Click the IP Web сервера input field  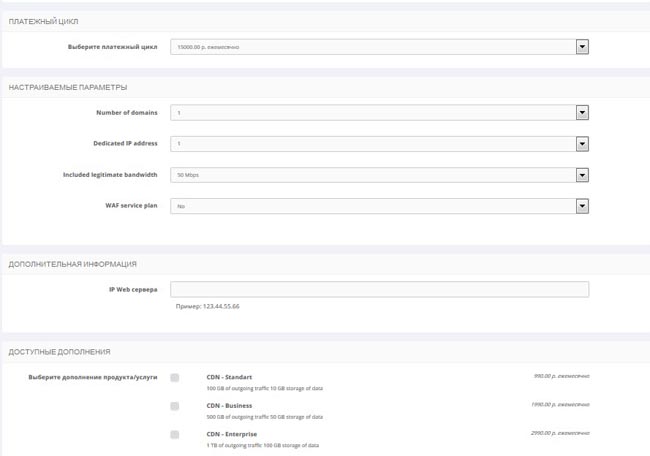379,290
